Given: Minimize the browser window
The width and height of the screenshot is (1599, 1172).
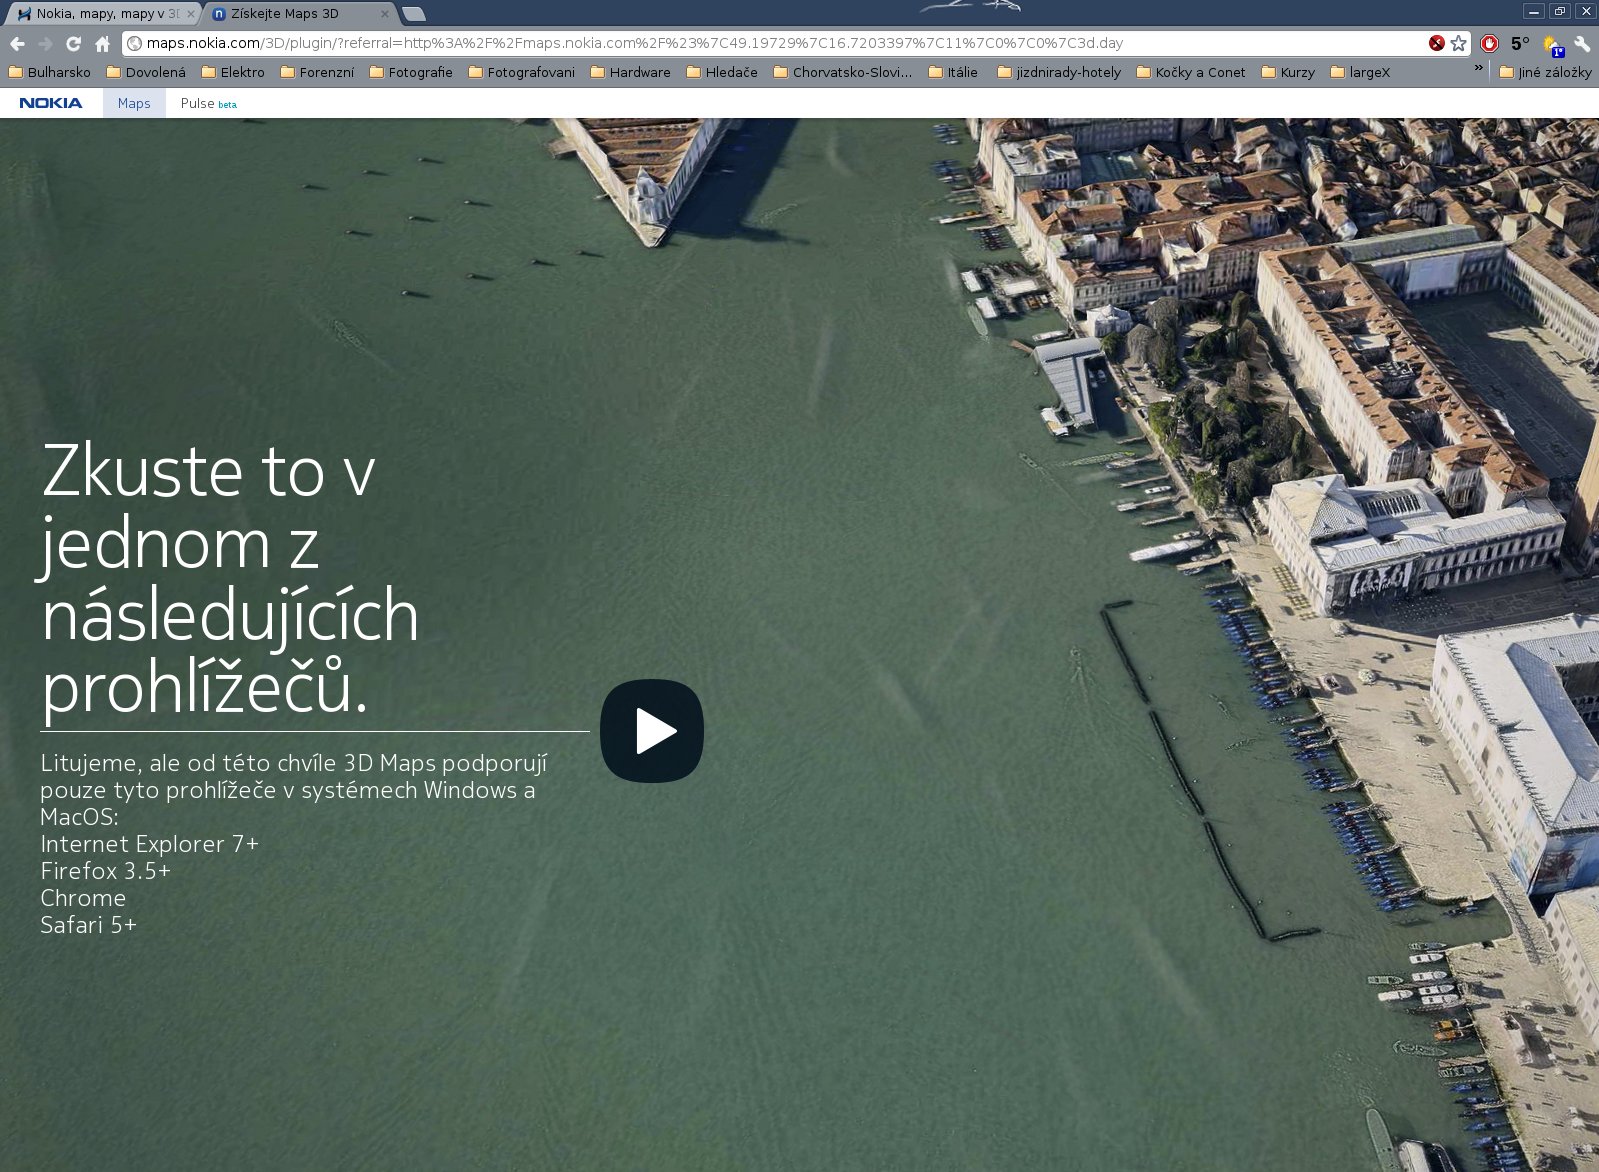Looking at the screenshot, I should (1534, 11).
